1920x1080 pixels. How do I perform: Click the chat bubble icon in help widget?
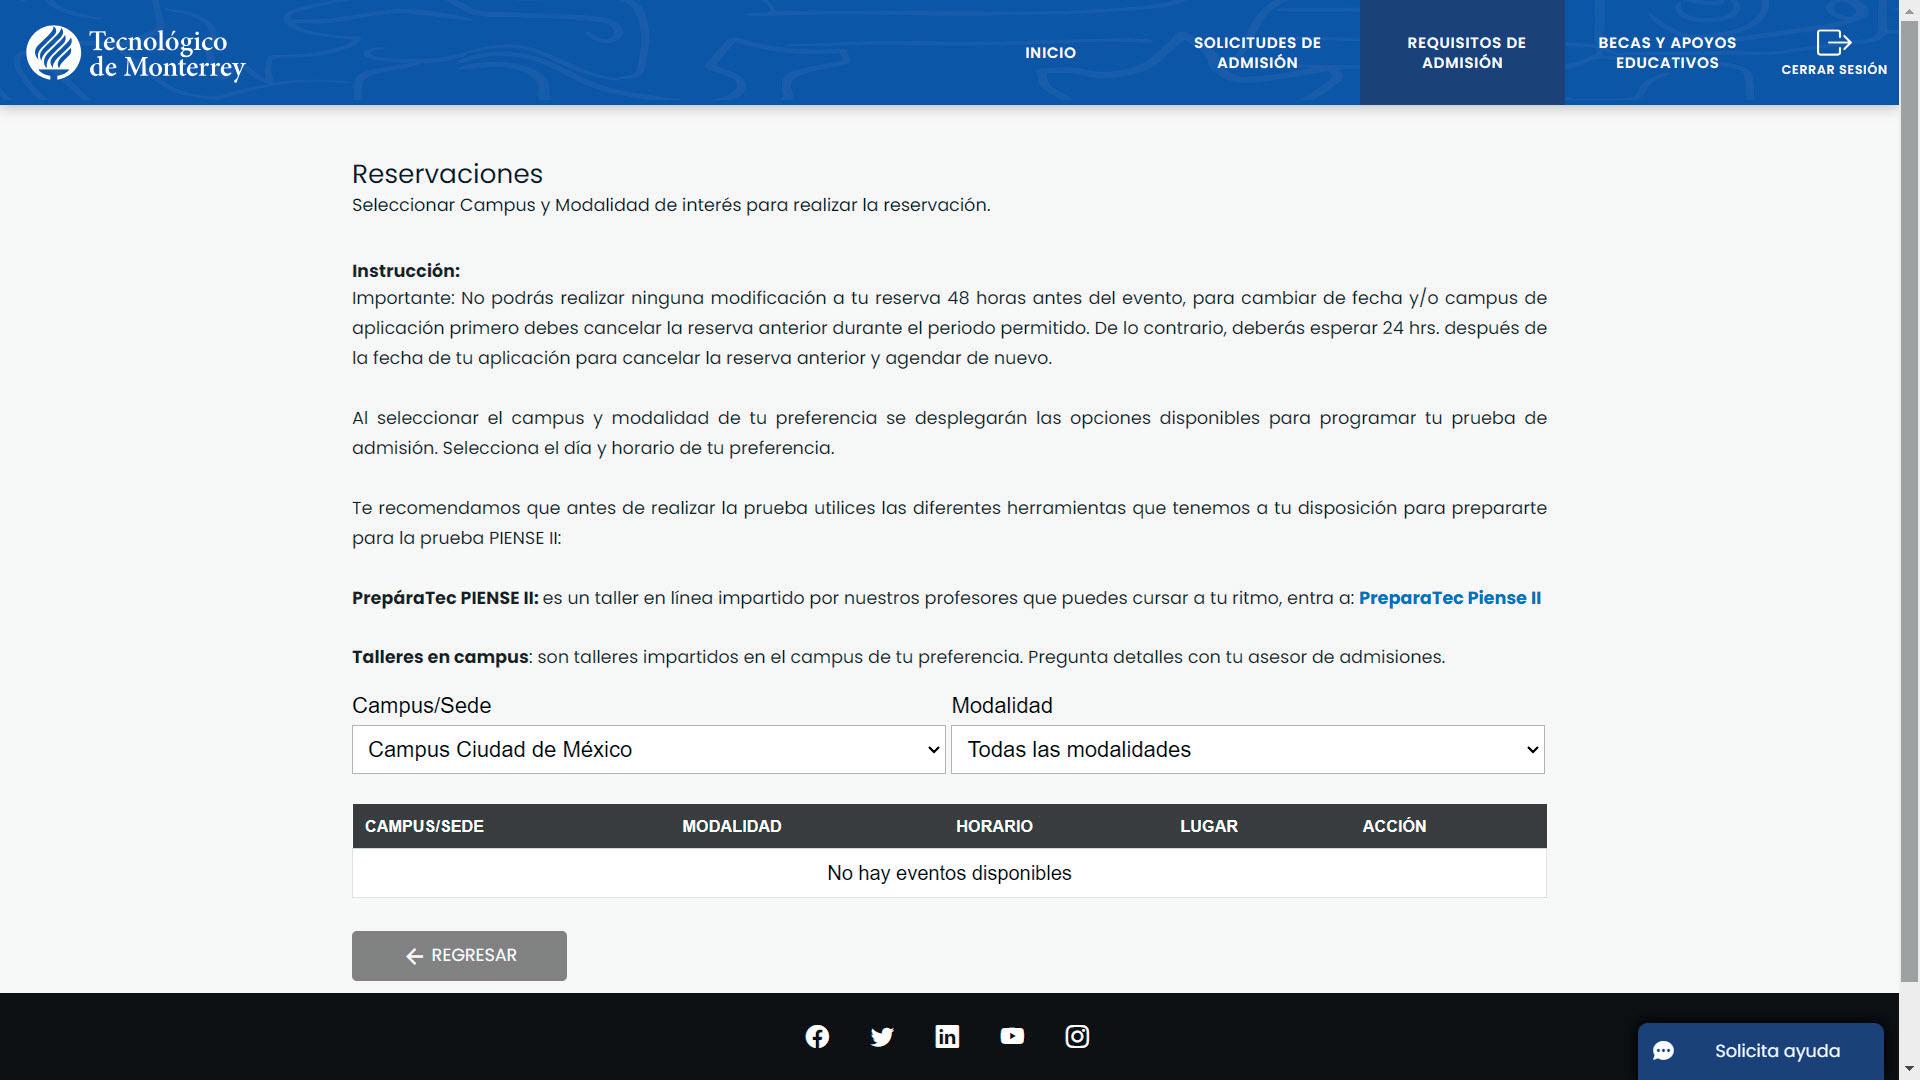click(1664, 1051)
